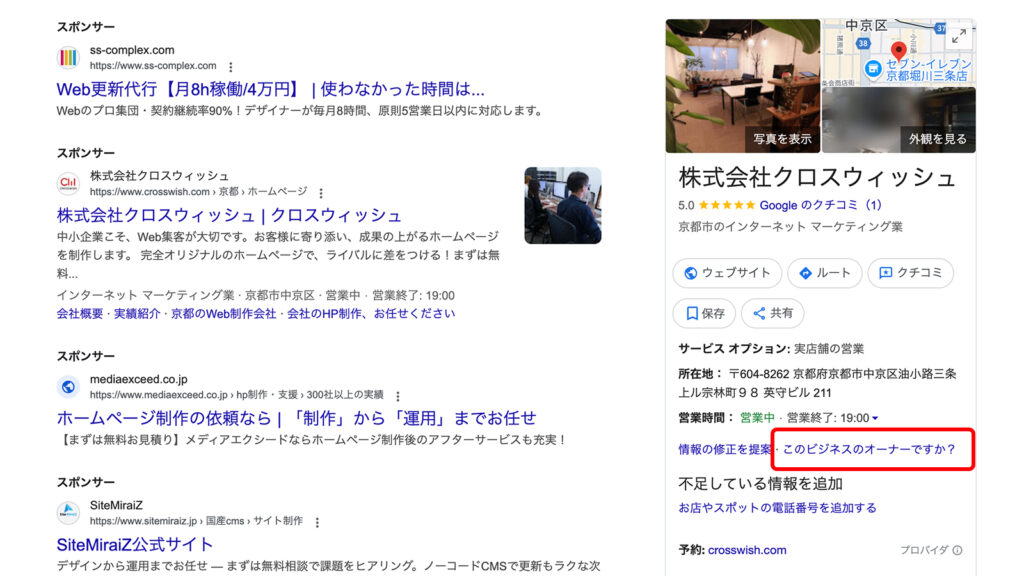Click the 営業中 open status text
Viewport: 1024px width, 576px height.
(757, 418)
